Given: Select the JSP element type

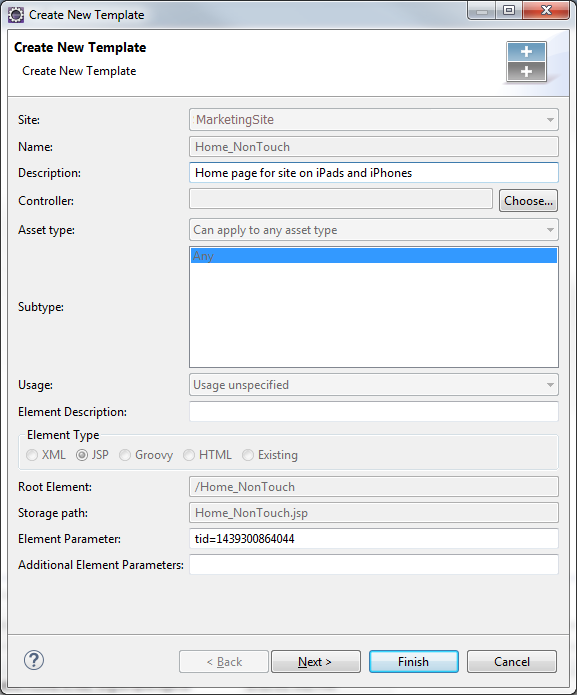Looking at the screenshot, I should coord(92,455).
